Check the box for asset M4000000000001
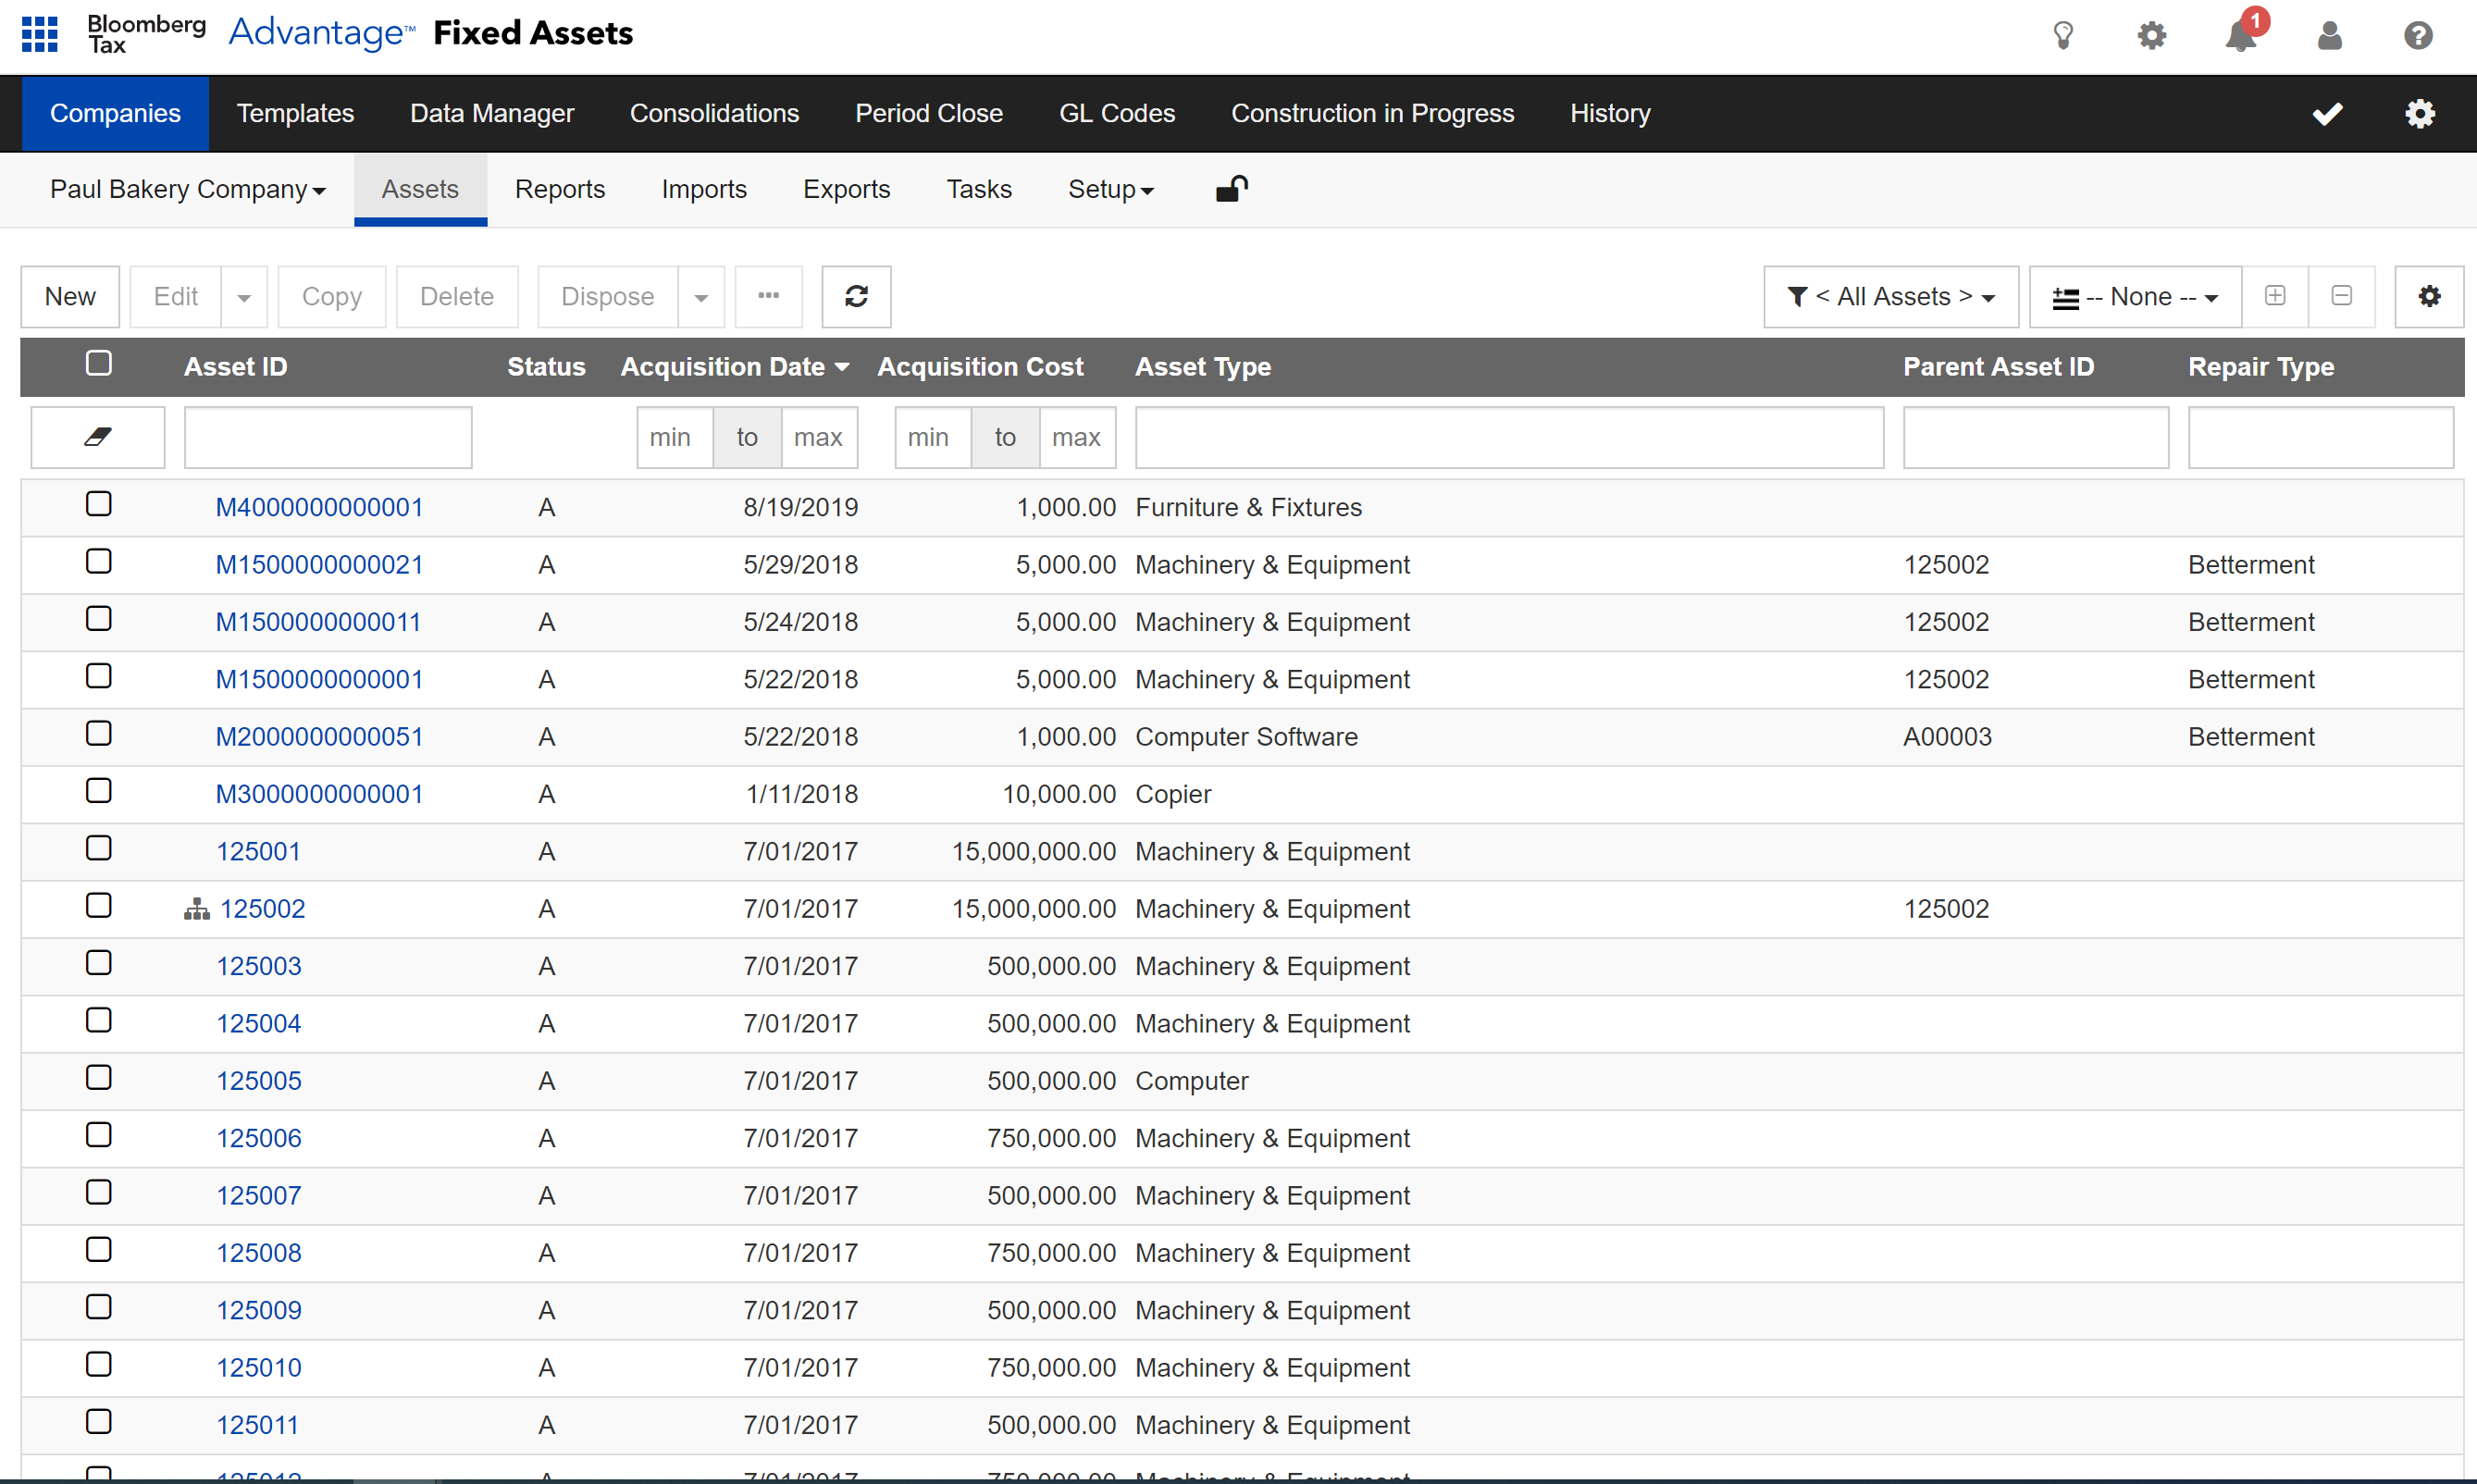This screenshot has height=1484, width=2477. pos(98,504)
